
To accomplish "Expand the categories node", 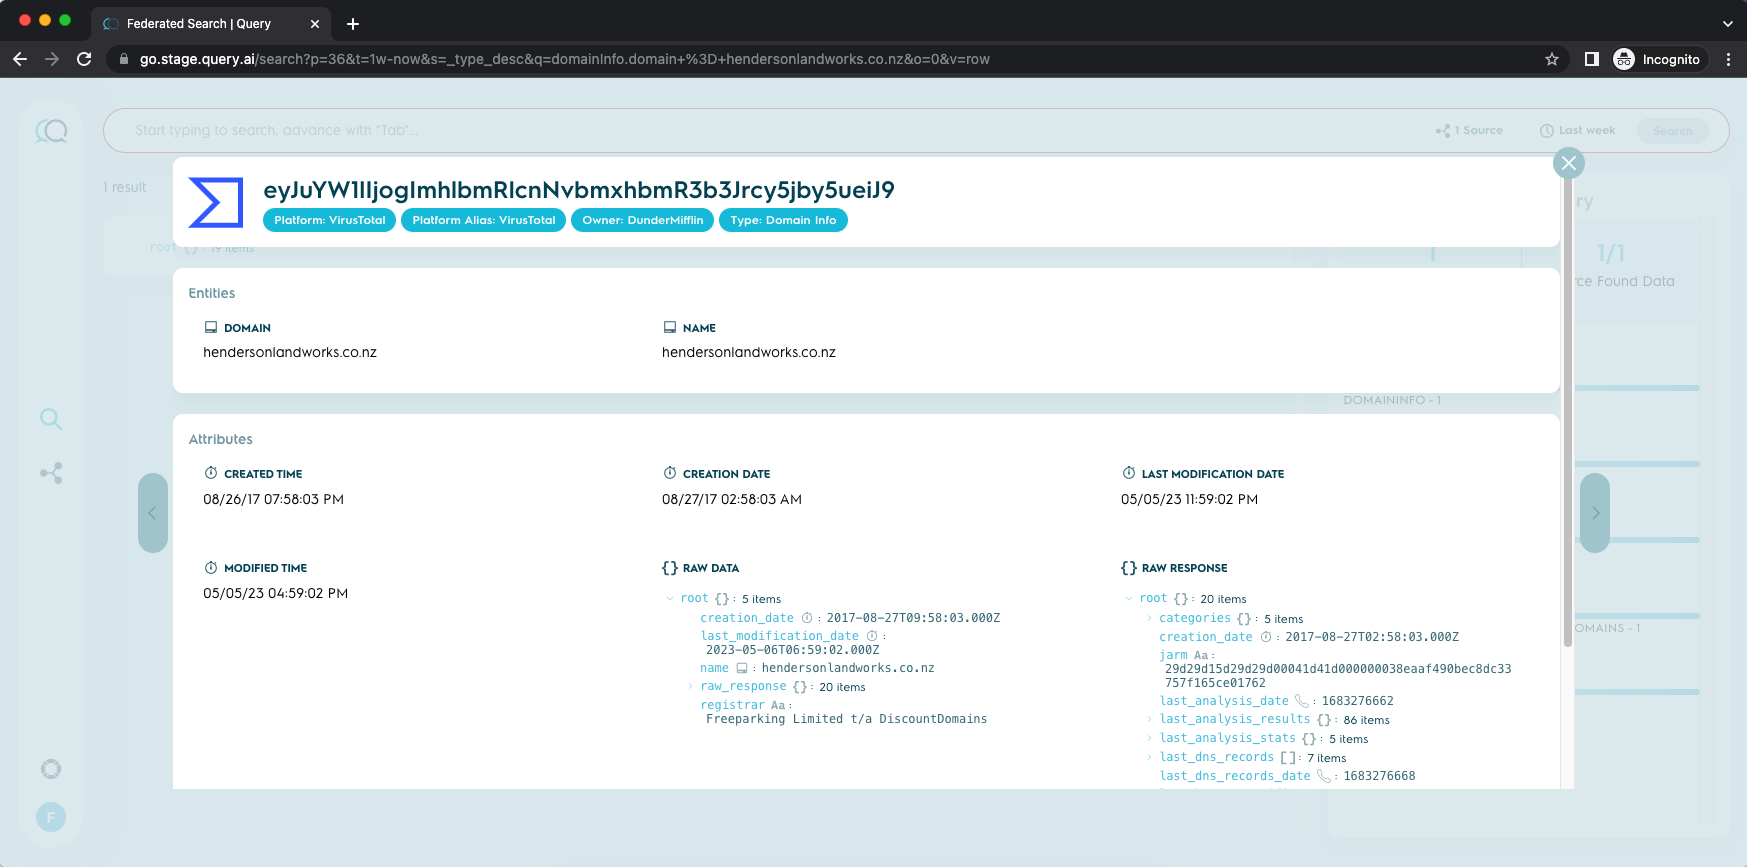I will (x=1149, y=619).
